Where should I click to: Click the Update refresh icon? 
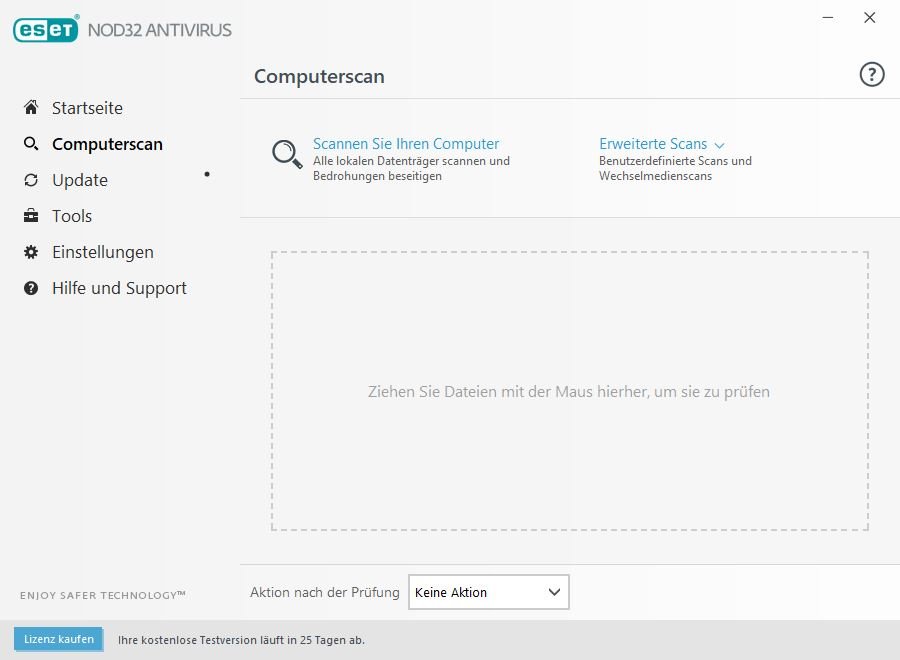(x=31, y=180)
